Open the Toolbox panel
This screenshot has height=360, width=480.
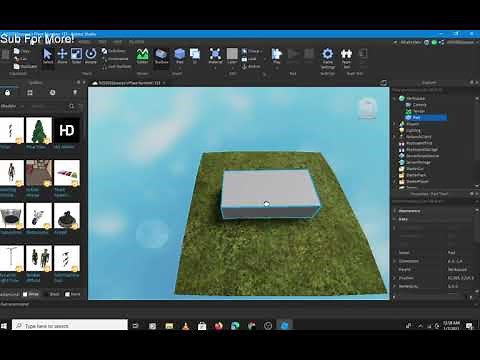click(161, 55)
